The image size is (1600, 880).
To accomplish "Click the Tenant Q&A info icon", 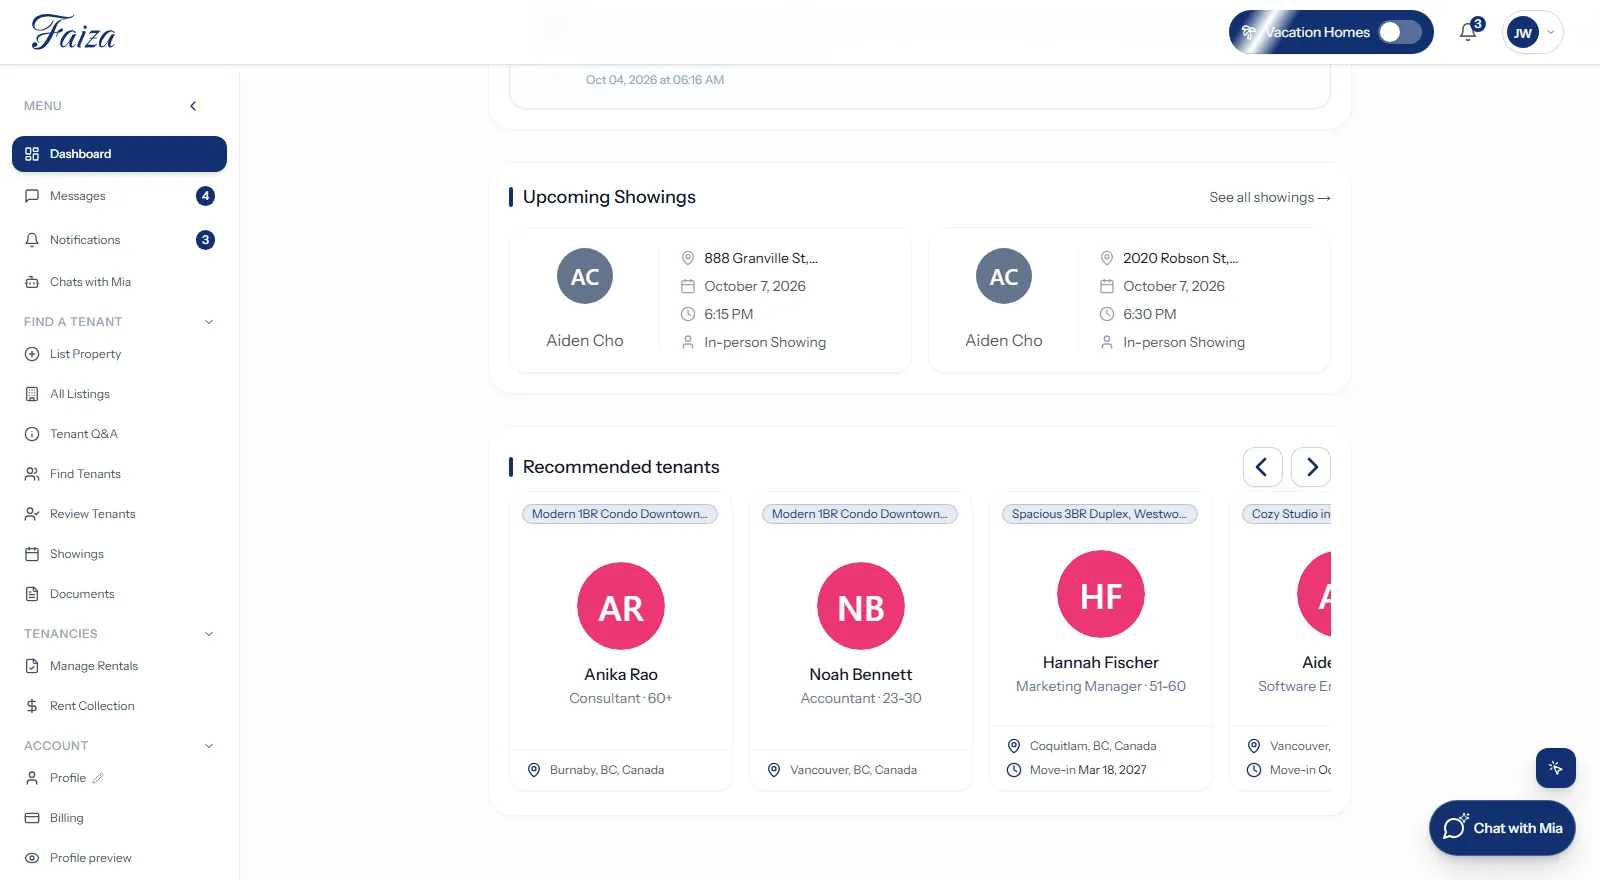I will [32, 434].
